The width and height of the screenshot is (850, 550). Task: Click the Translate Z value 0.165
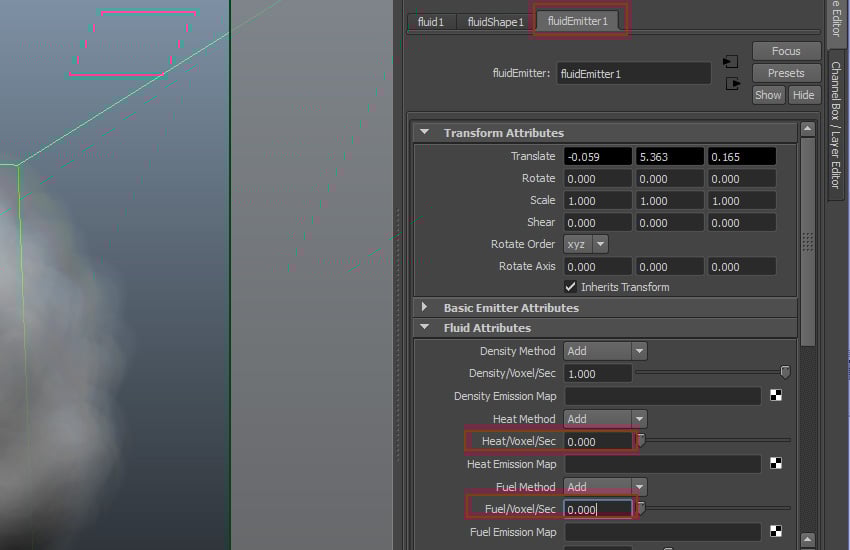coord(742,157)
